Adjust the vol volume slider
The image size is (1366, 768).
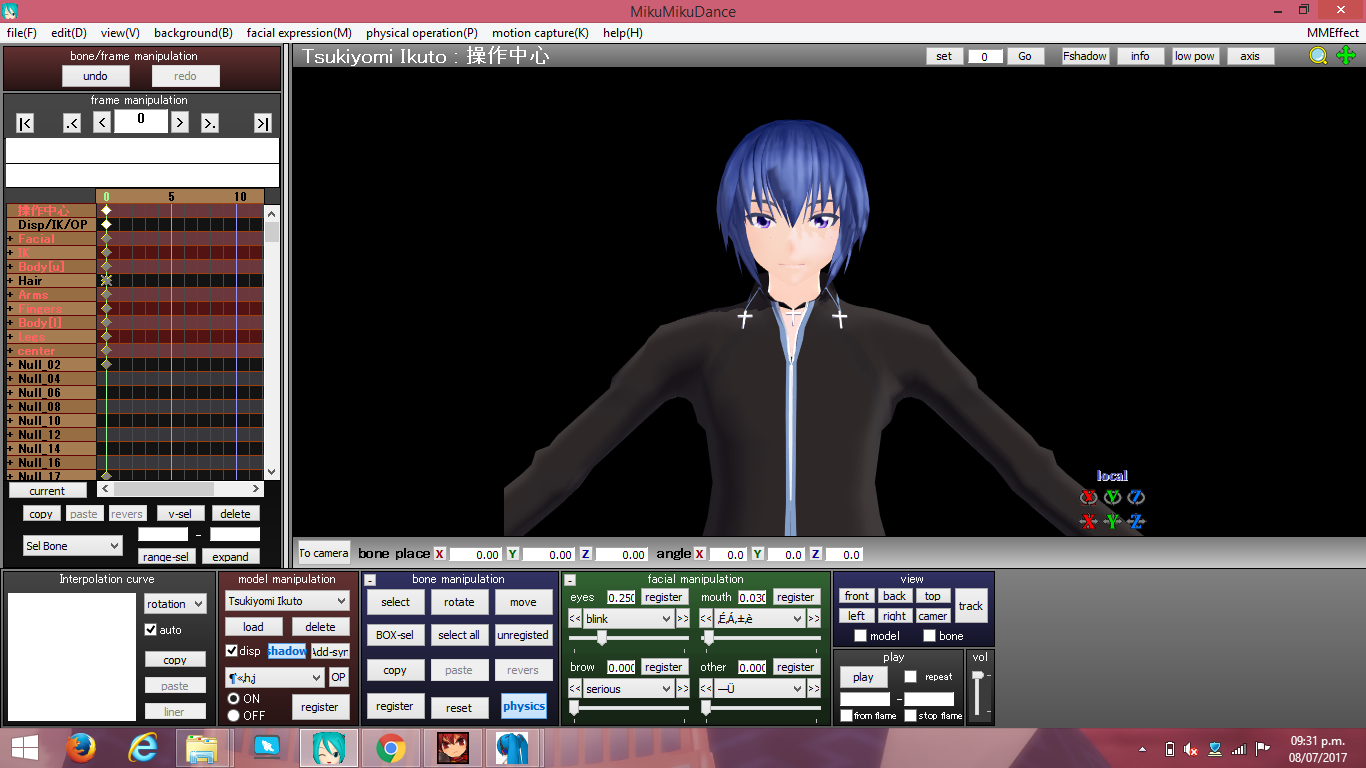977,677
